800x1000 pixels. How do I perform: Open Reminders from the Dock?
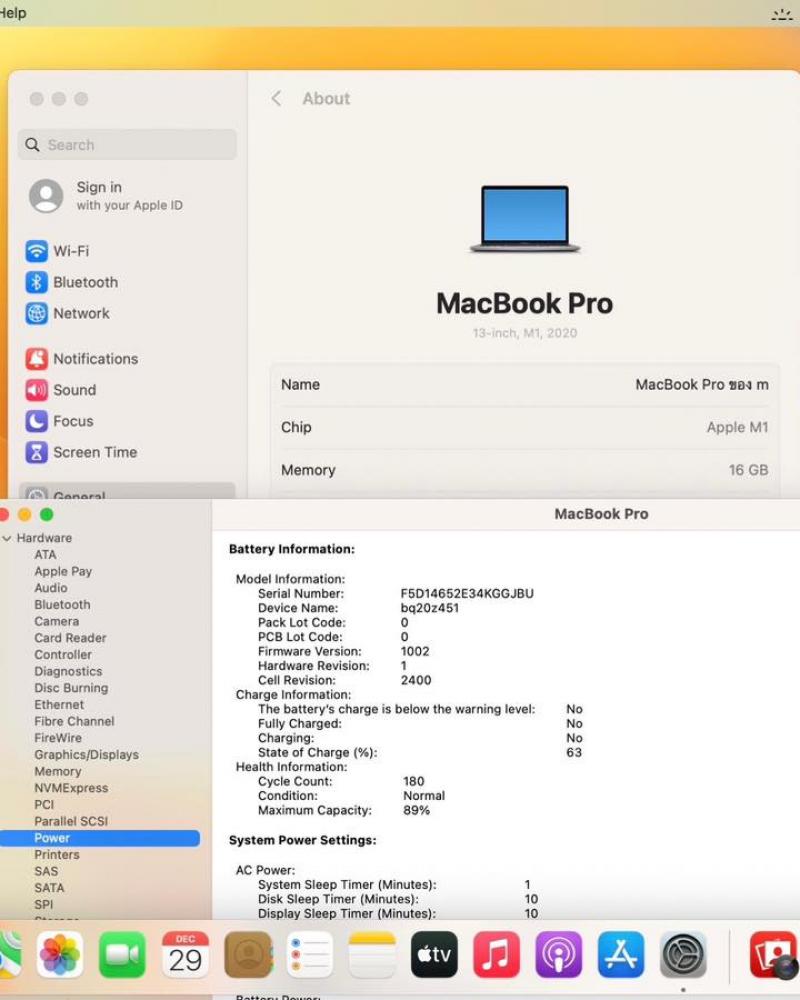(309, 955)
